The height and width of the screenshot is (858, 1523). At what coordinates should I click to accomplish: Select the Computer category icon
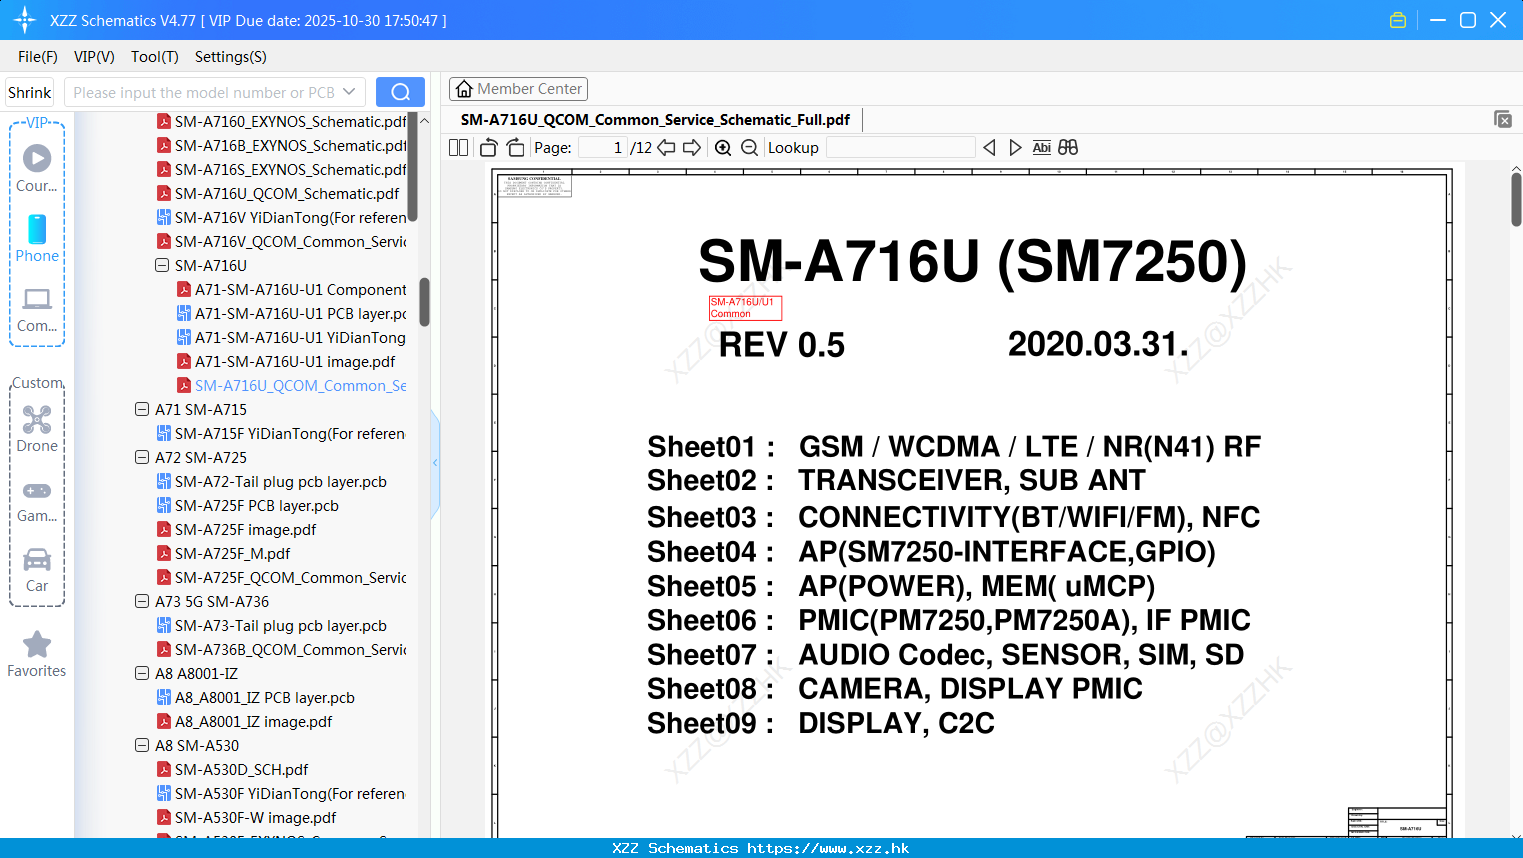tap(37, 309)
